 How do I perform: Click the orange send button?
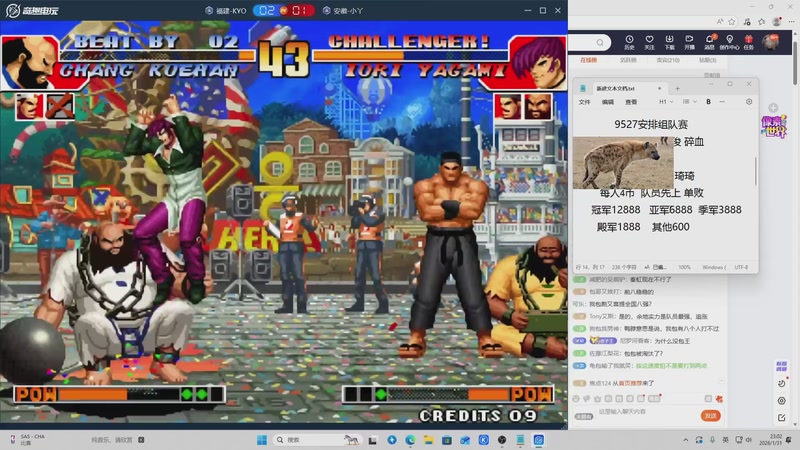coord(711,416)
